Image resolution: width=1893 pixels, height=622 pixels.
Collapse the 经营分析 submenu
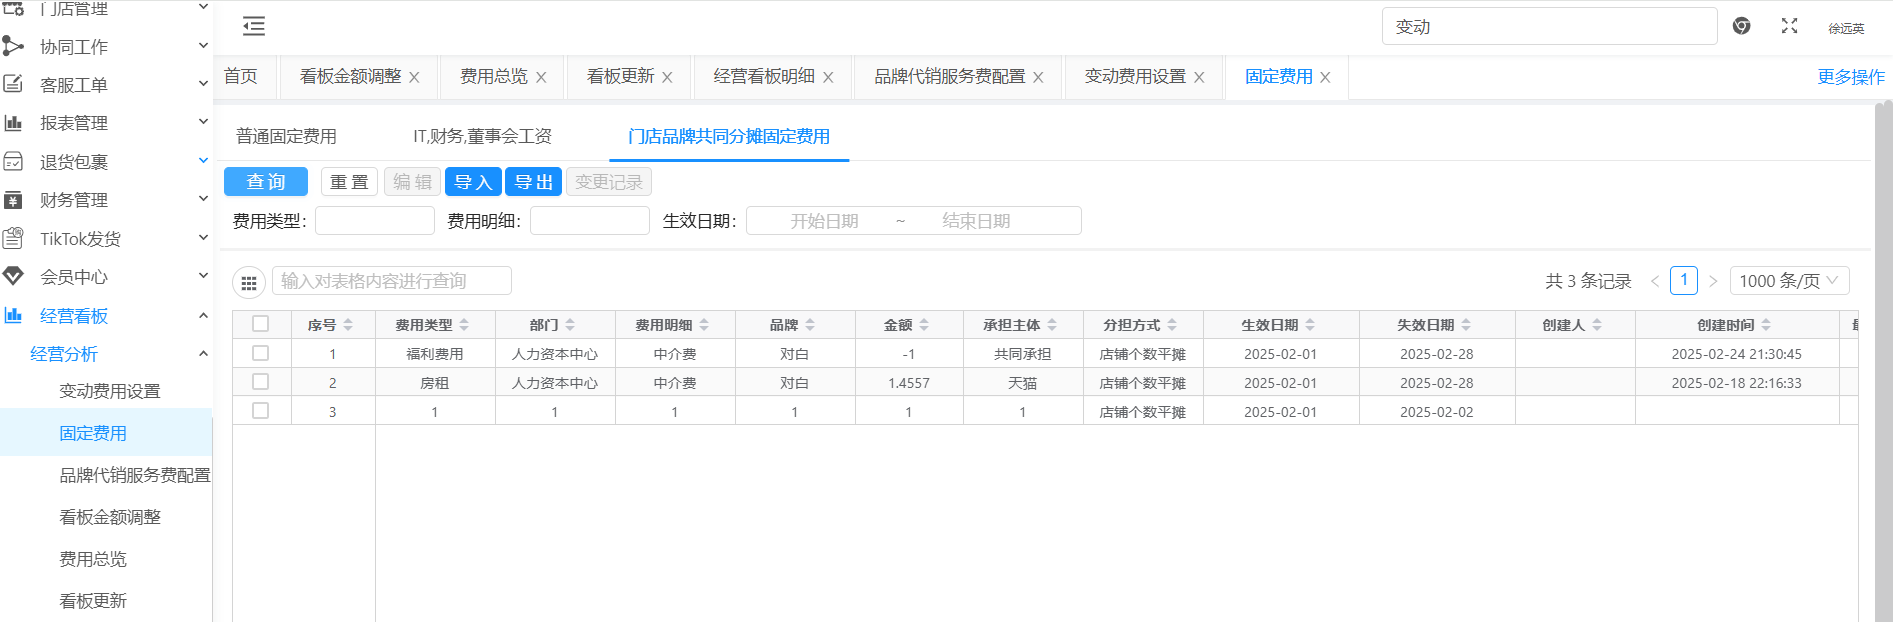point(203,354)
